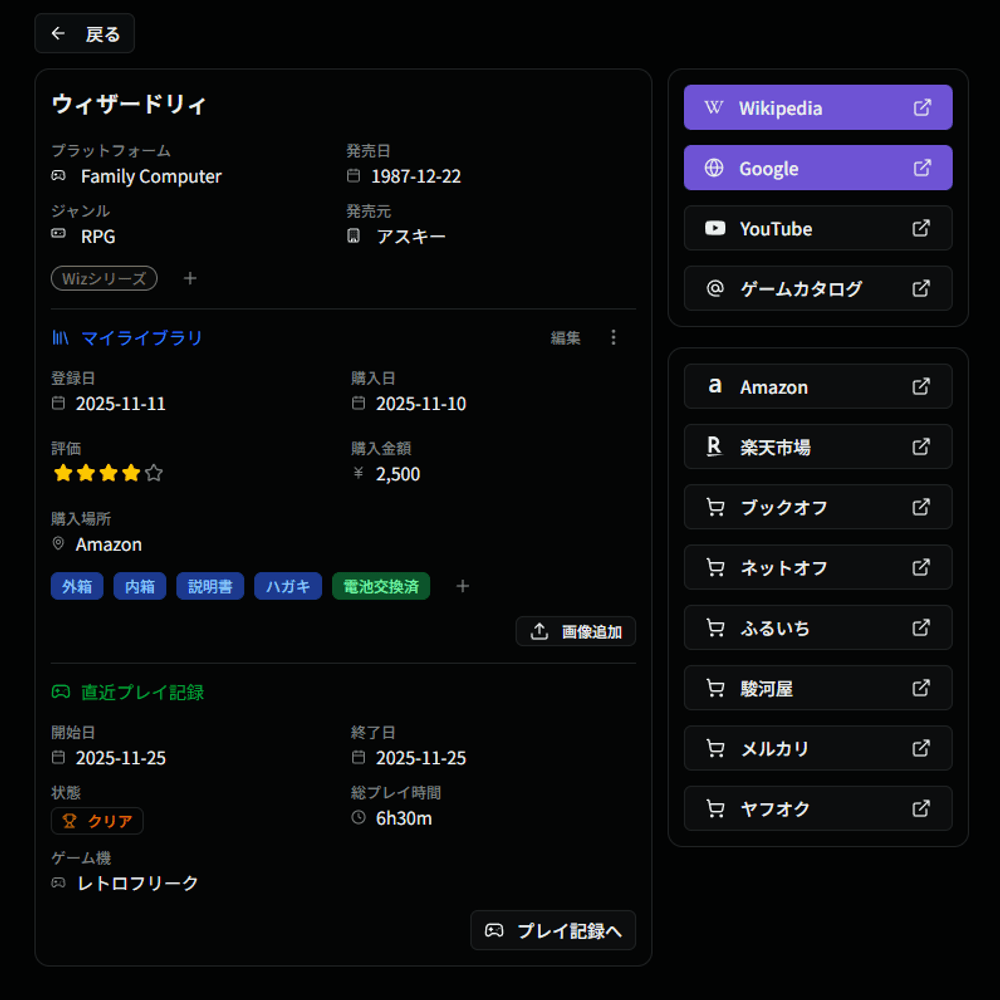Click the 画像追加 upload button

pyautogui.click(x=576, y=631)
